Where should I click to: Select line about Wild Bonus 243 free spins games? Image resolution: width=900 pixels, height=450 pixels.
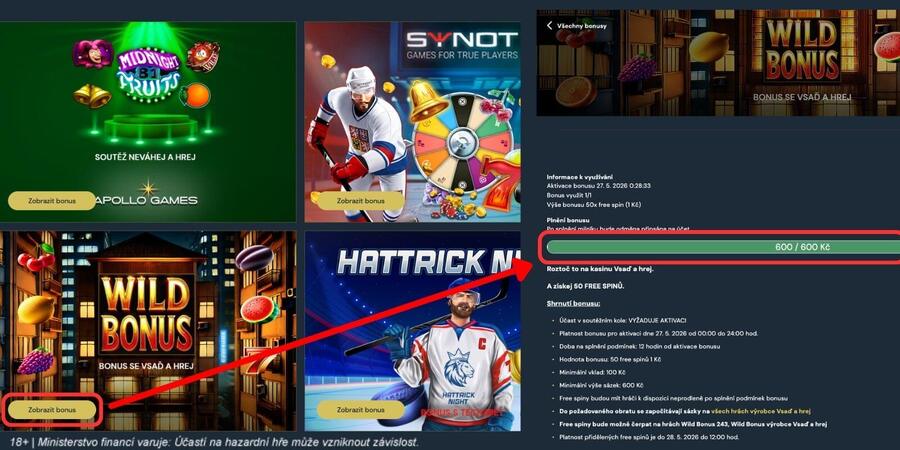click(x=693, y=424)
